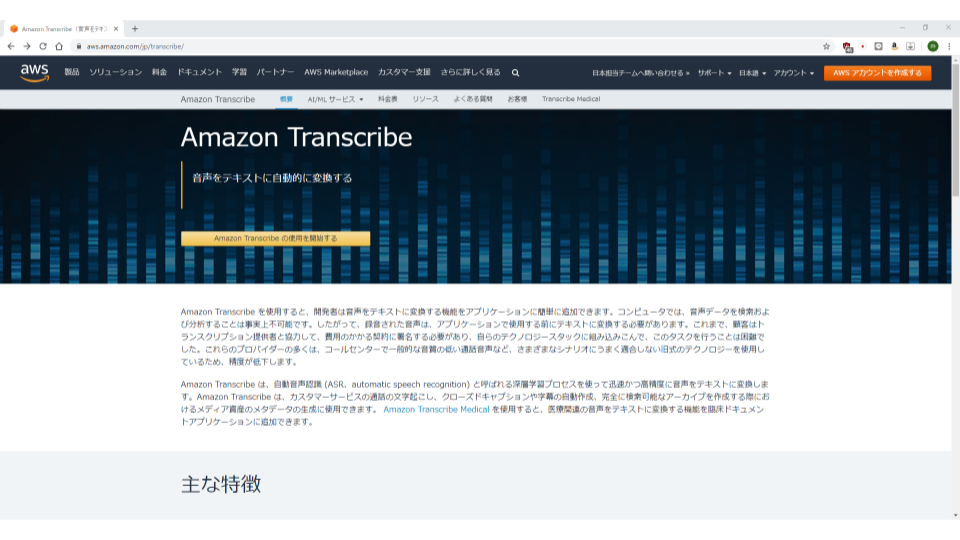Open the Amazon Transcribe Medical hyperlink
Image resolution: width=960 pixels, height=540 pixels.
pyautogui.click(x=436, y=410)
